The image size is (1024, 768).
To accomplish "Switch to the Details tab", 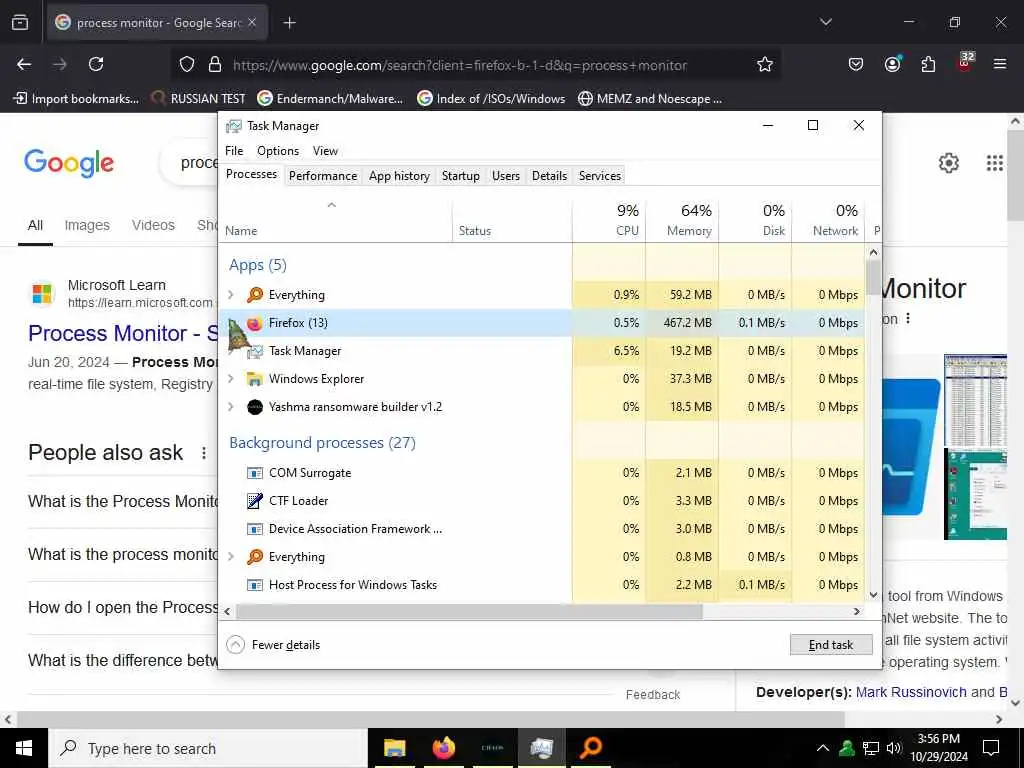I will pos(549,176).
